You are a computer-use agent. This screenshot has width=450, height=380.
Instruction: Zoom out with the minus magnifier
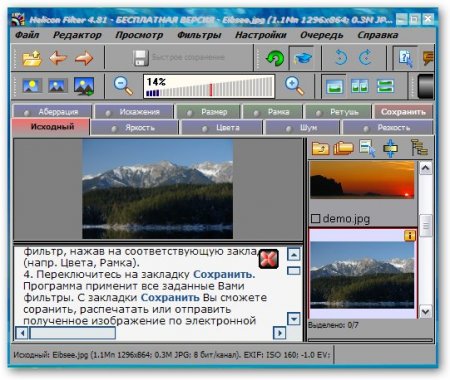123,86
